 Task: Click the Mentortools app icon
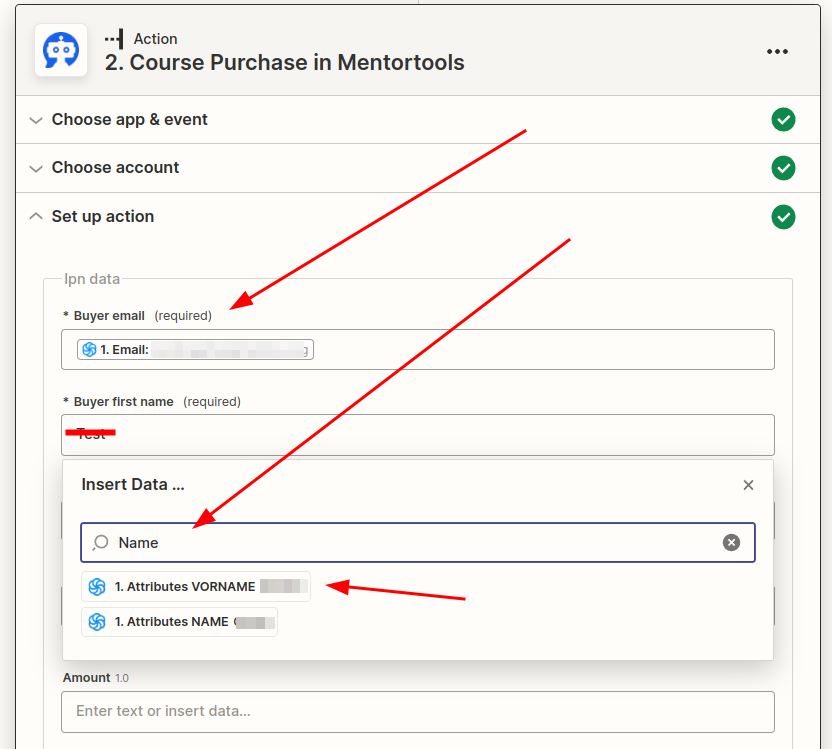[x=61, y=50]
